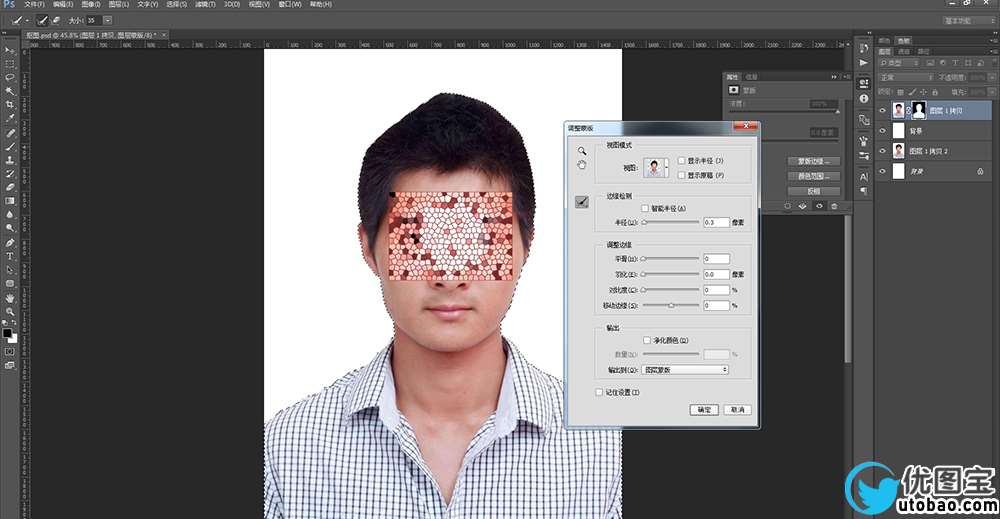Image resolution: width=1000 pixels, height=519 pixels.
Task: Toggle mask visibility eye in Properties panel
Action: click(x=819, y=206)
